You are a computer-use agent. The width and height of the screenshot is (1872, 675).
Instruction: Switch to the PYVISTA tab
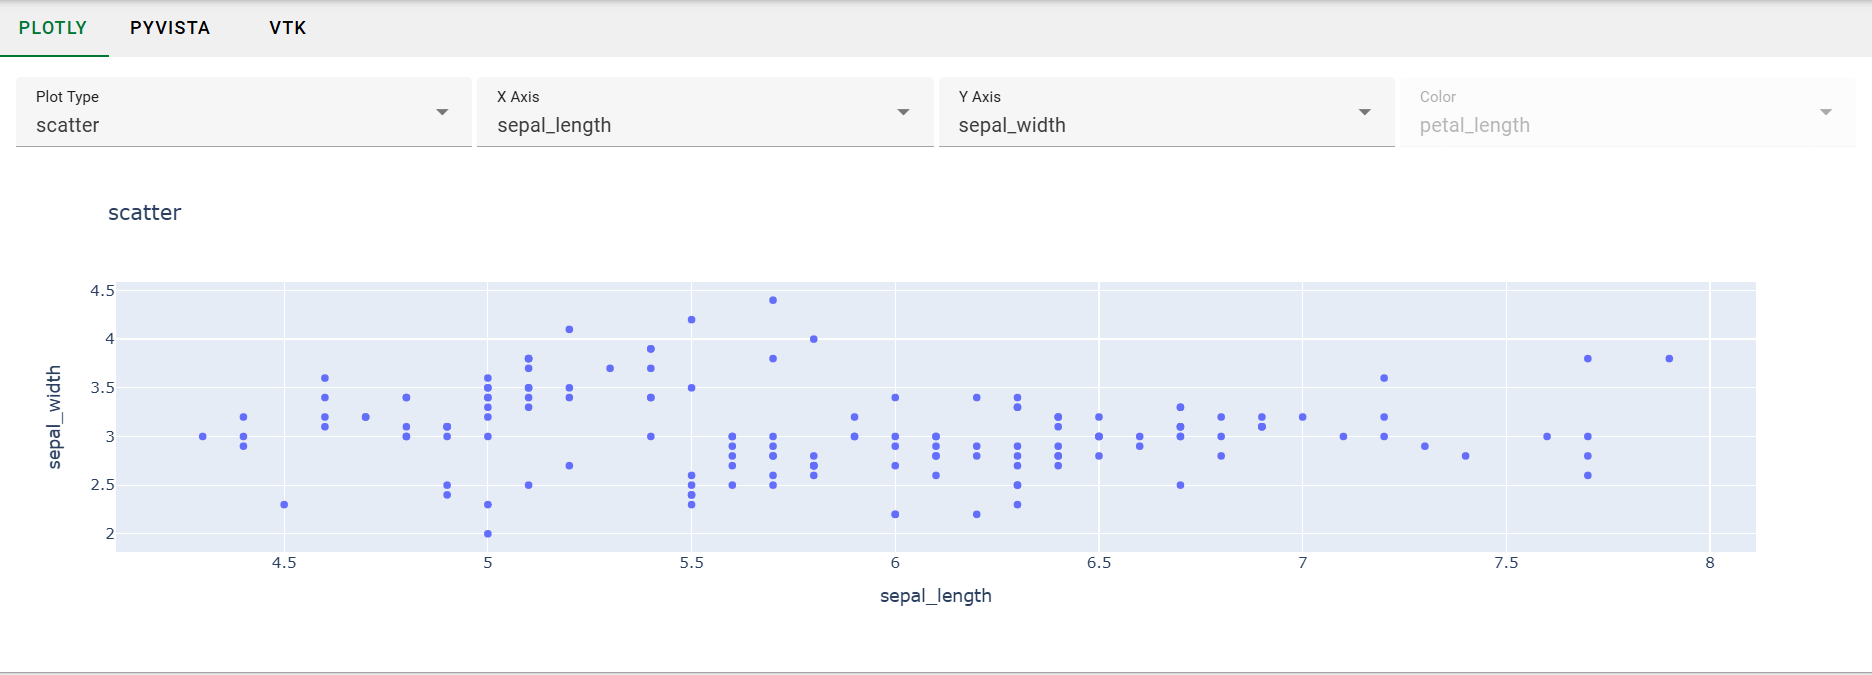click(169, 28)
